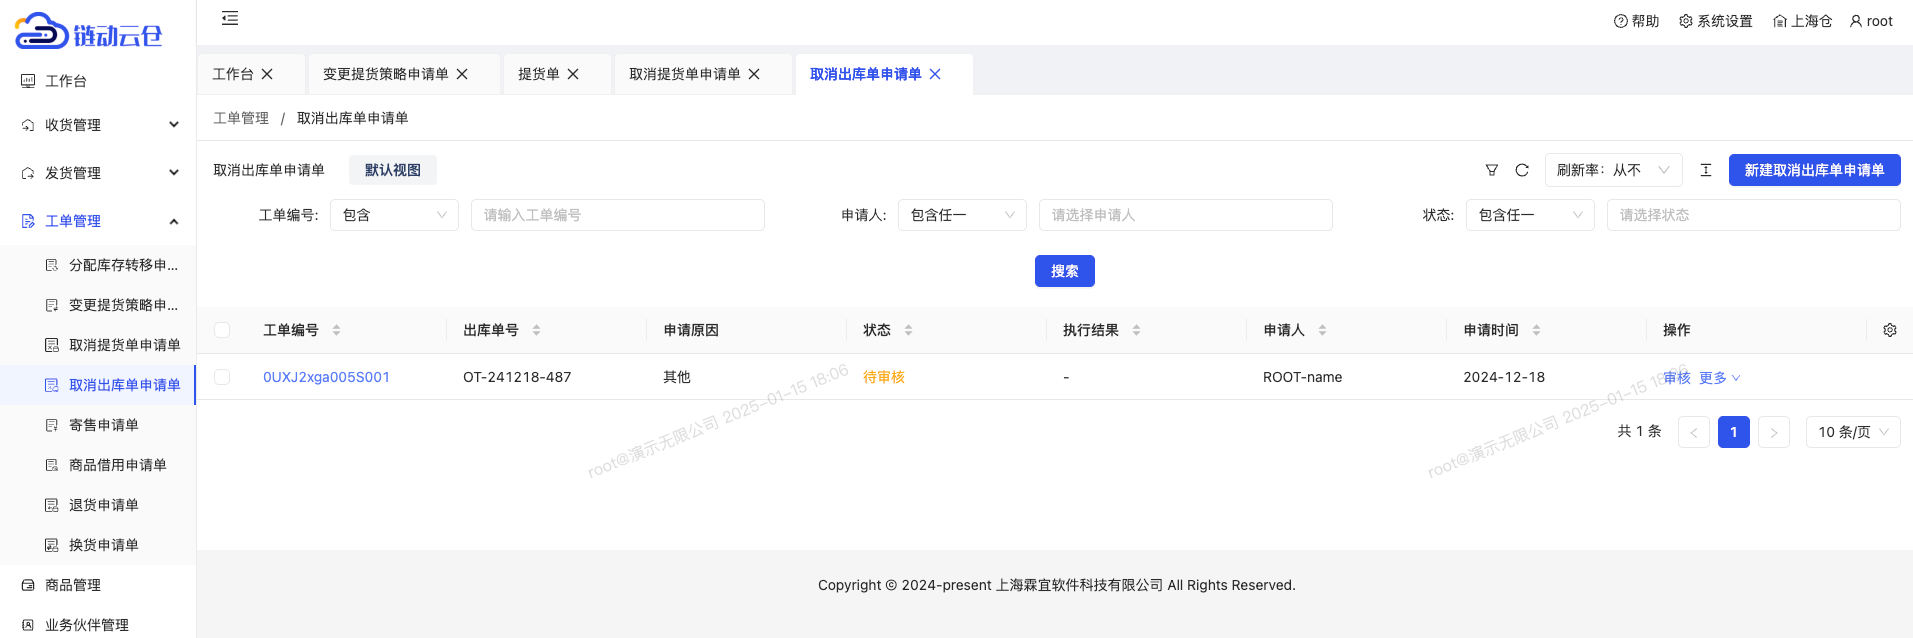This screenshot has height=638, width=1913.
Task: Open the refresh rate dropdown
Action: (x=1612, y=170)
